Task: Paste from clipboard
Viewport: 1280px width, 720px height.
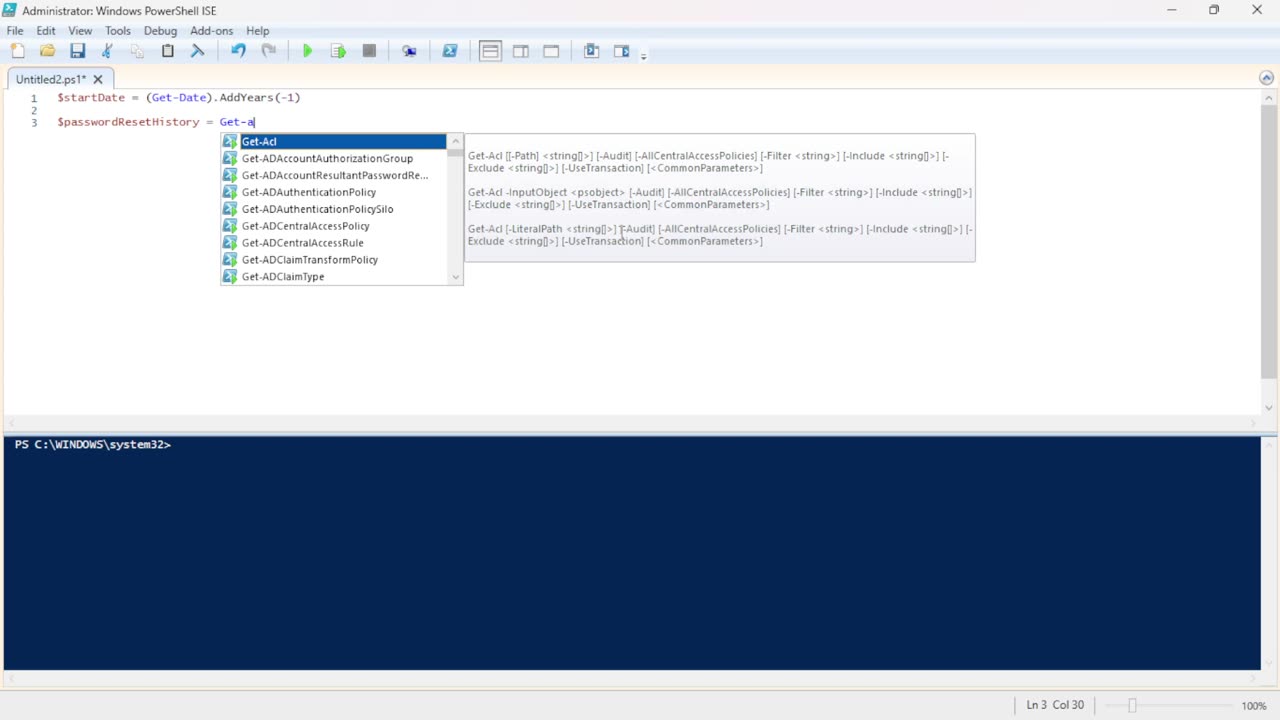Action: 168,51
